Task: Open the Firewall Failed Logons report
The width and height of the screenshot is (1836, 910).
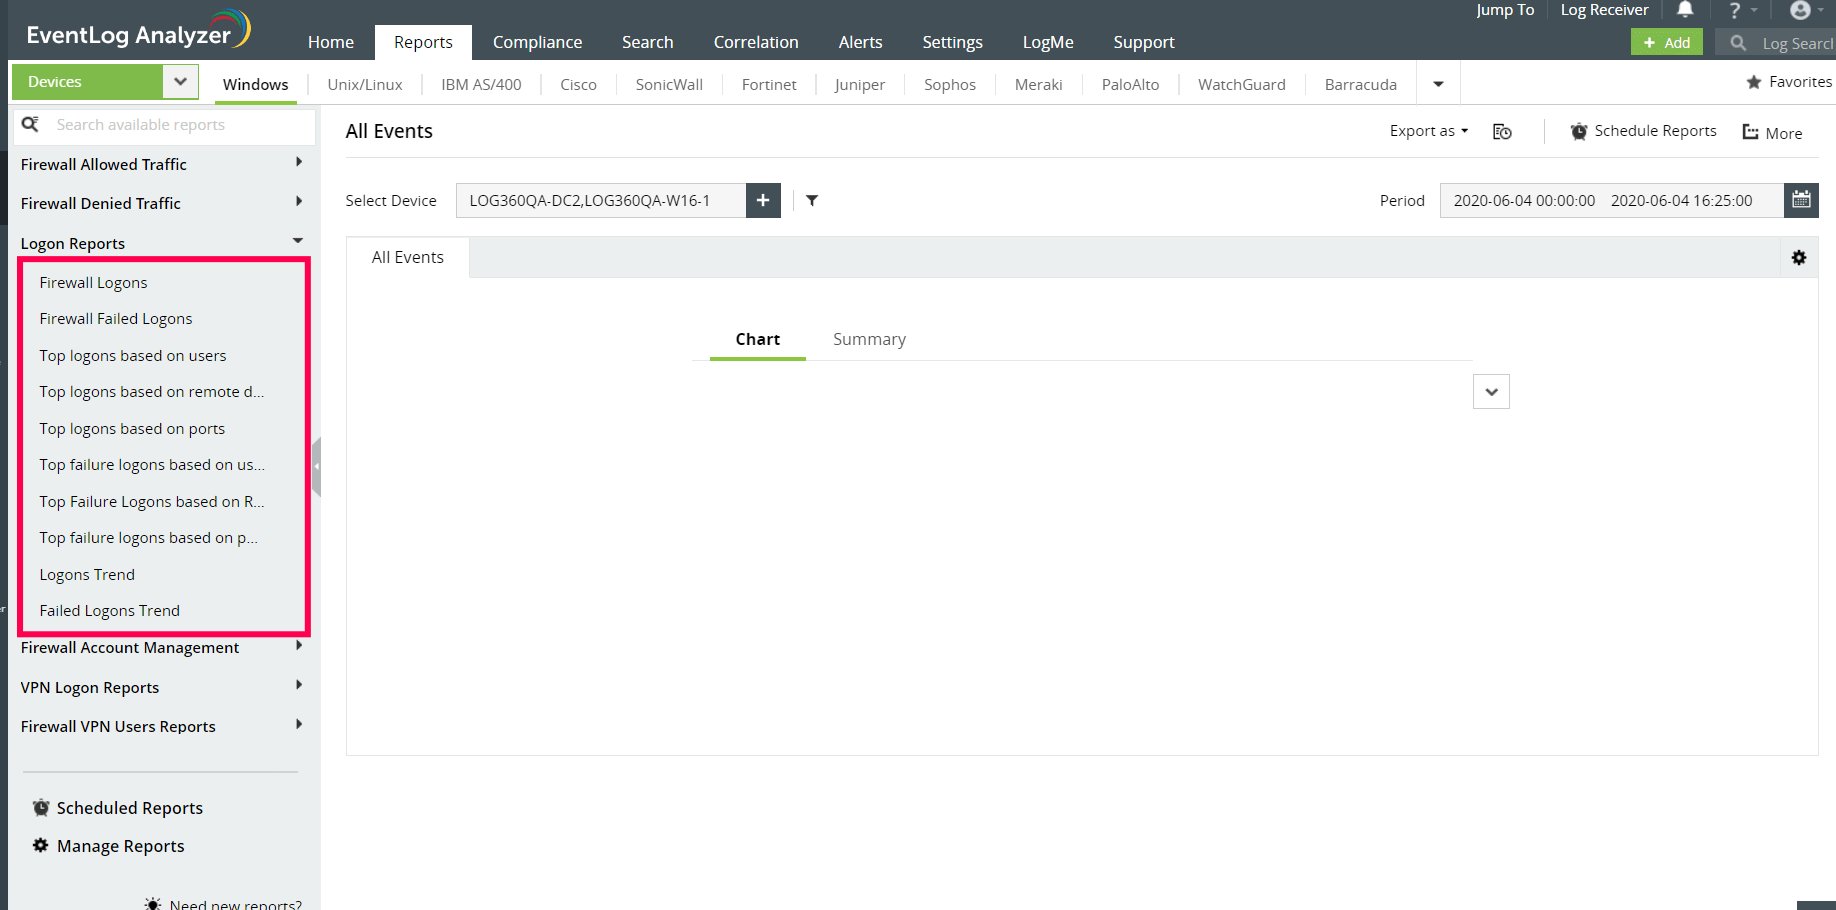Action: tap(116, 319)
